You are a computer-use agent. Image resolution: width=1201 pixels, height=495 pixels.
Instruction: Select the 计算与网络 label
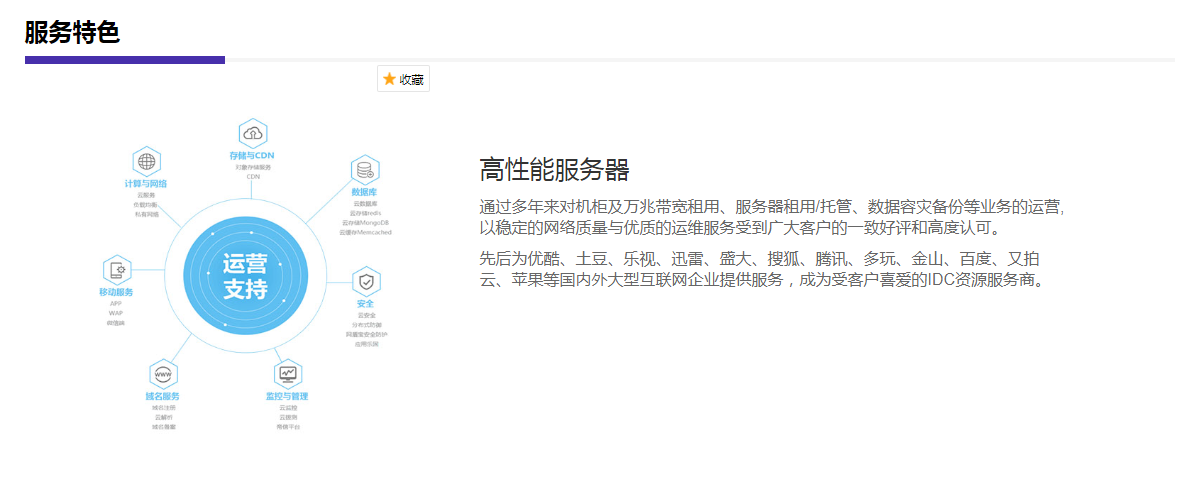point(146,184)
